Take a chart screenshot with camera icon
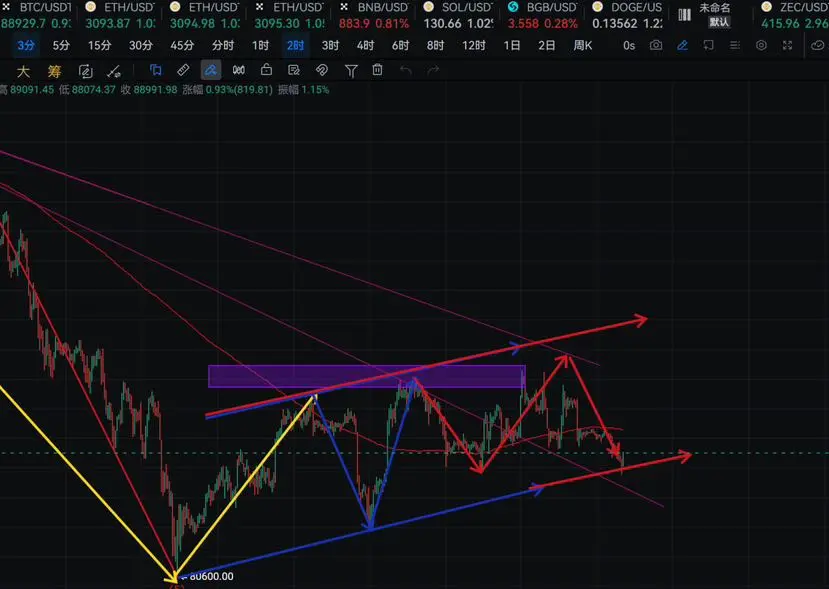Viewport: 829px width, 589px height. [x=656, y=45]
